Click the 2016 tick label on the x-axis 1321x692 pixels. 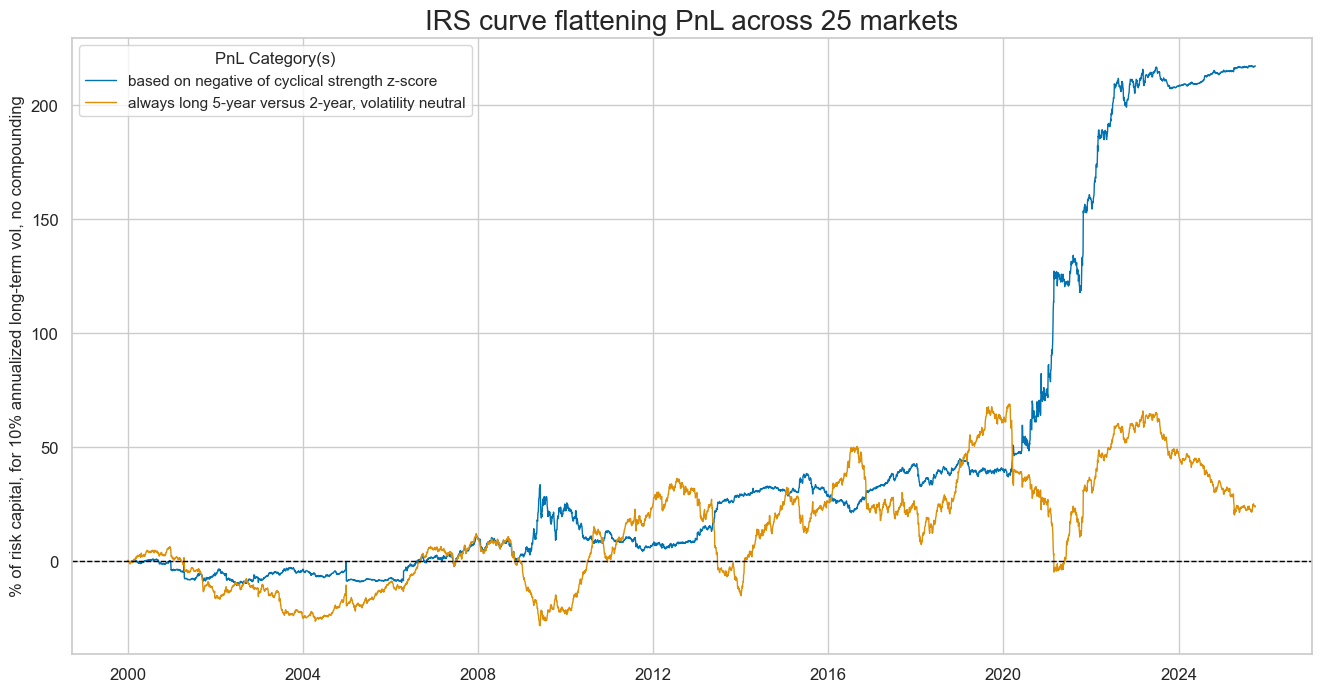829,675
